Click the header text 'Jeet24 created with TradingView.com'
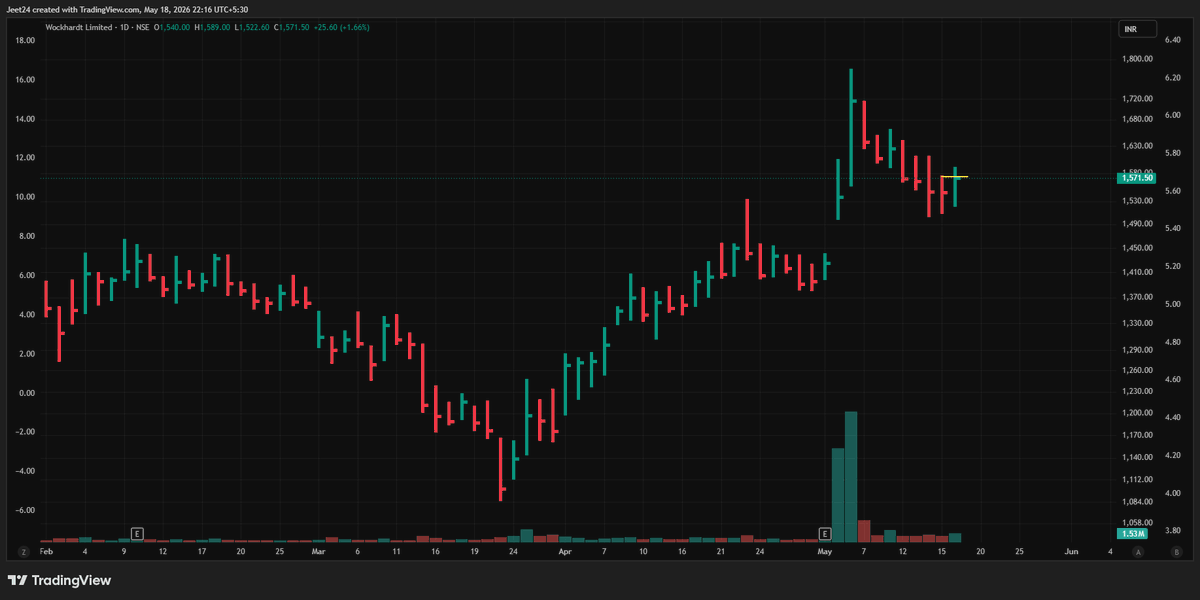The height and width of the screenshot is (600, 1200). 75,9
